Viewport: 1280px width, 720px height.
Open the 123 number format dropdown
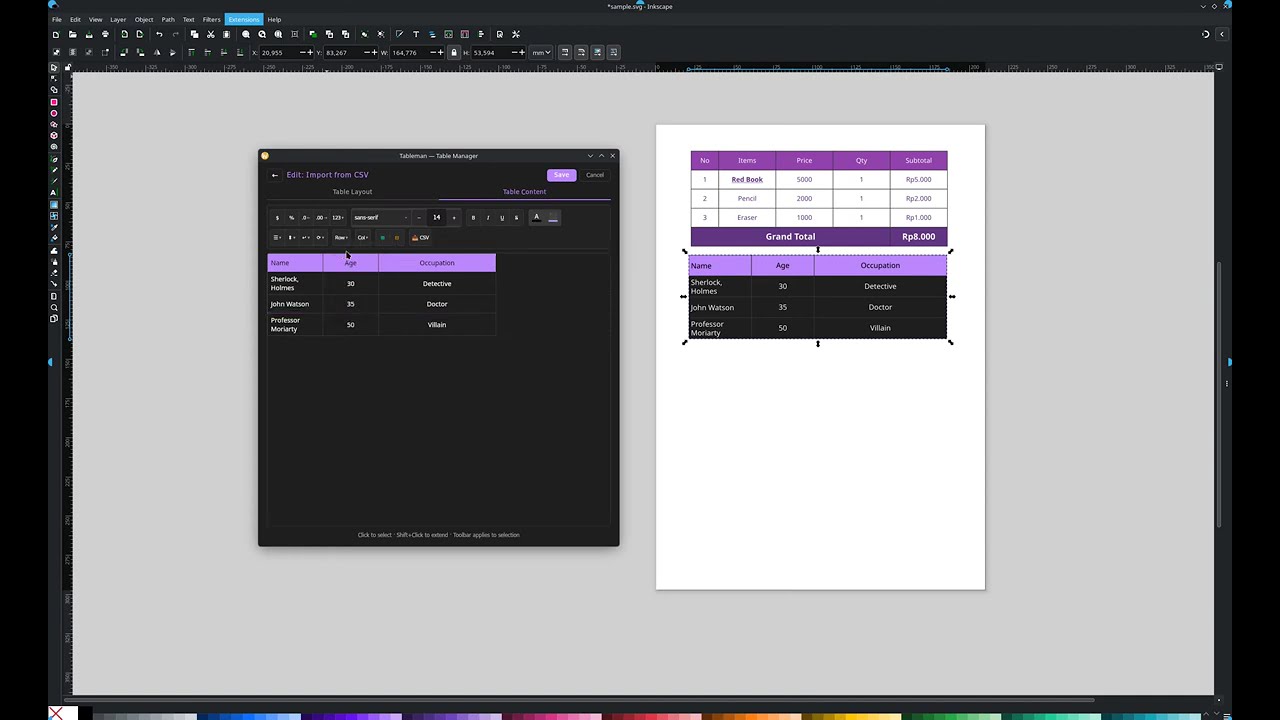[338, 217]
